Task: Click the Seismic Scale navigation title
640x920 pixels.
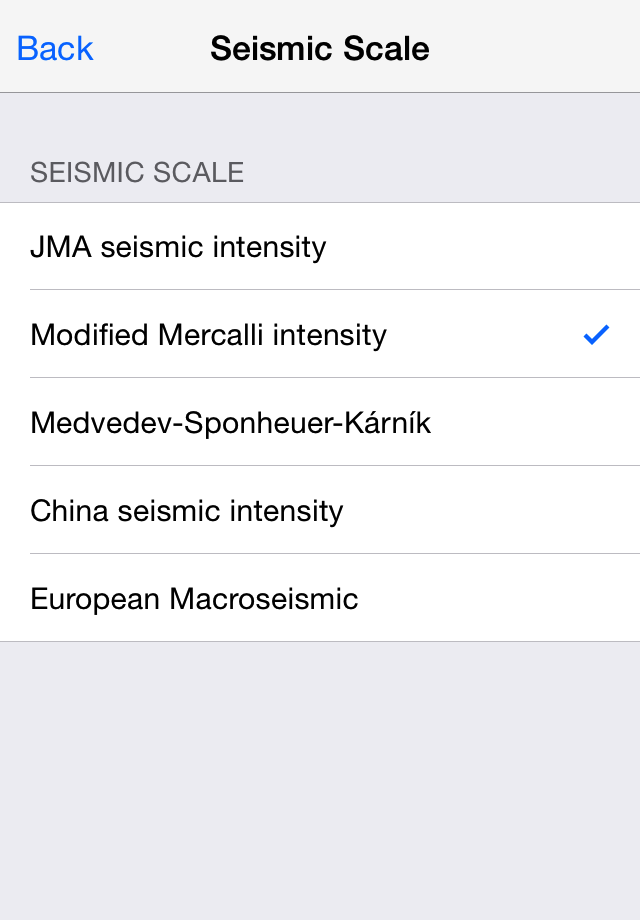Action: coord(320,48)
